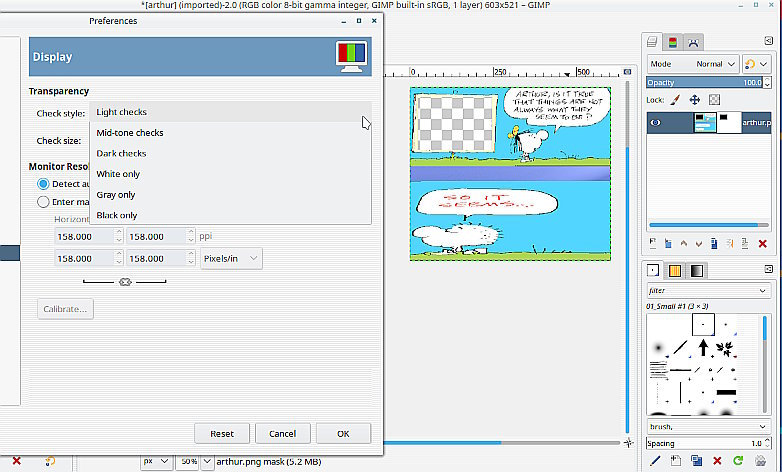
Task: Select the arthur.png layer image thumbnail
Action: coord(705,123)
